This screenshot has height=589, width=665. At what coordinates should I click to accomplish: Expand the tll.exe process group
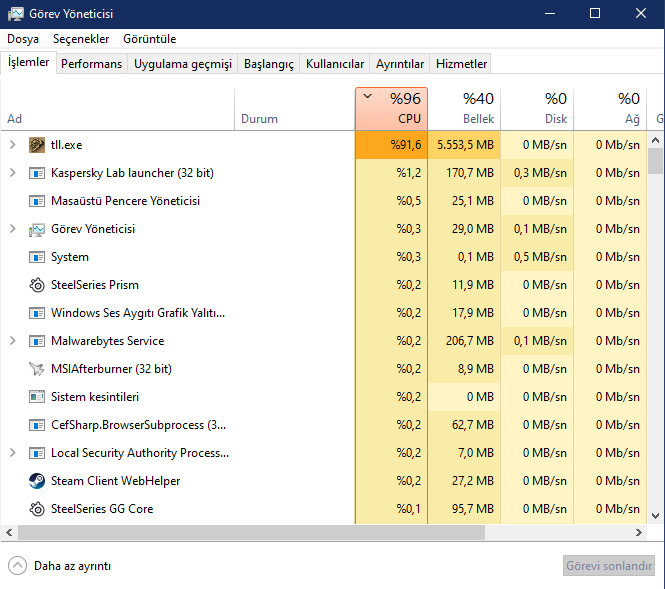click(13, 145)
